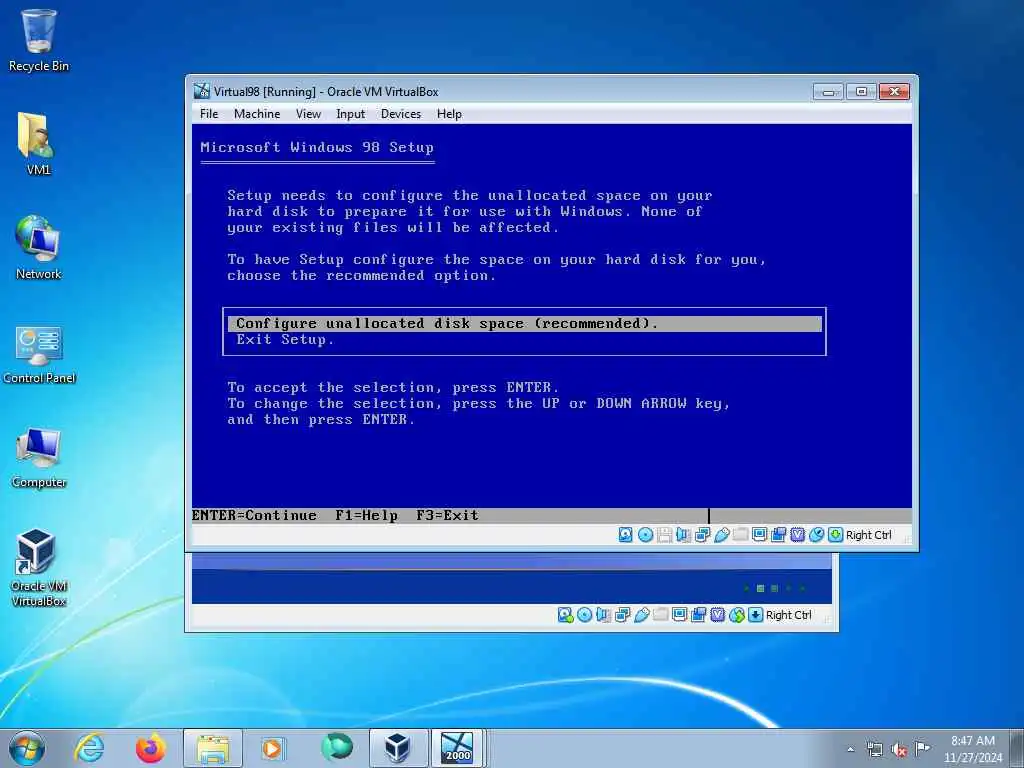Screen dimensions: 1024x768
Task: Select the VM1 folder on the desktop
Action: point(39,144)
